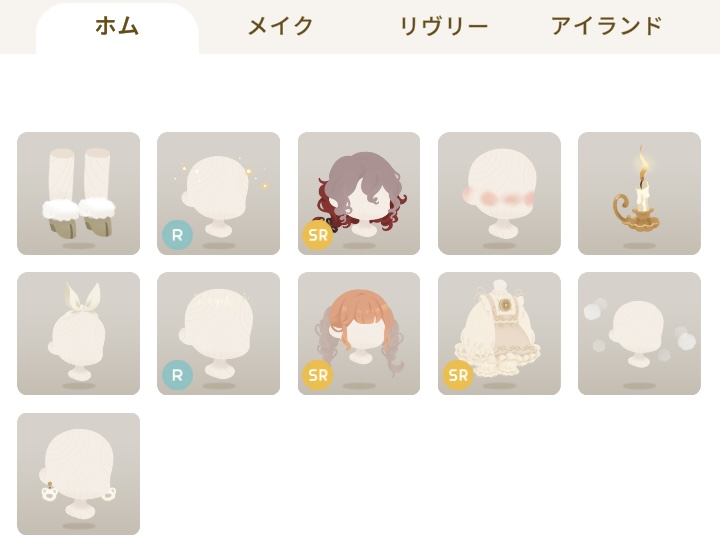The image size is (720, 552).
Task: Select the cream frilled dress outfit
Action: click(x=499, y=333)
